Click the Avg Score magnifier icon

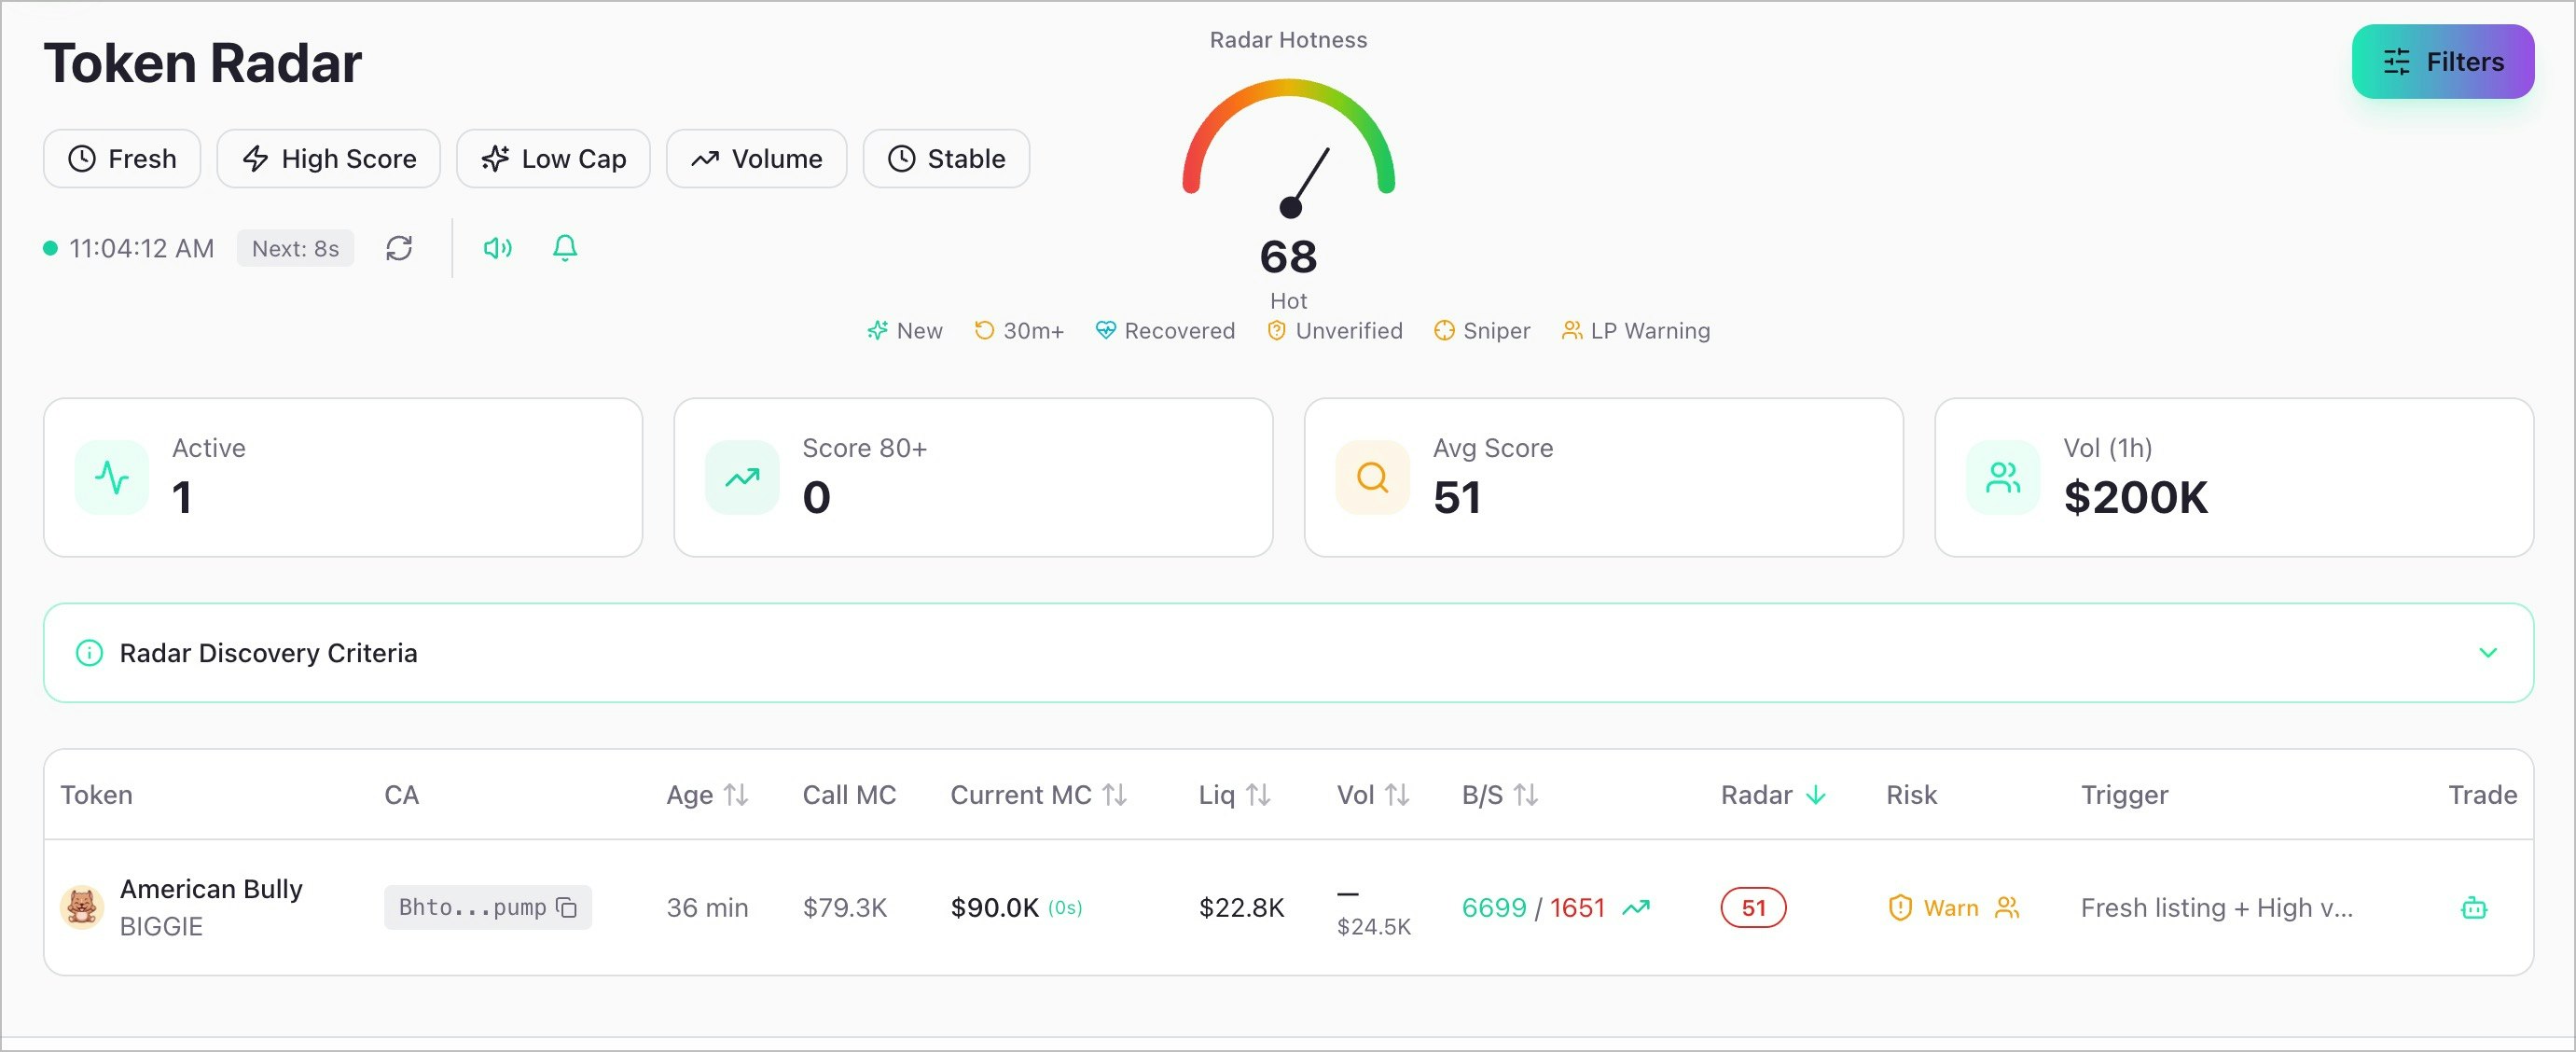point(1372,478)
